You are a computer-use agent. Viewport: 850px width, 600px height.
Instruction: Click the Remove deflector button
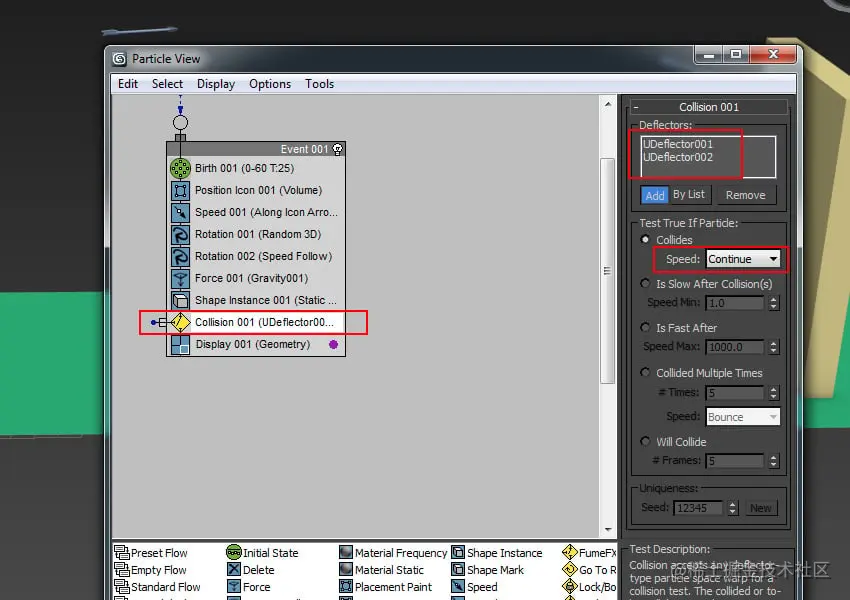[745, 195]
